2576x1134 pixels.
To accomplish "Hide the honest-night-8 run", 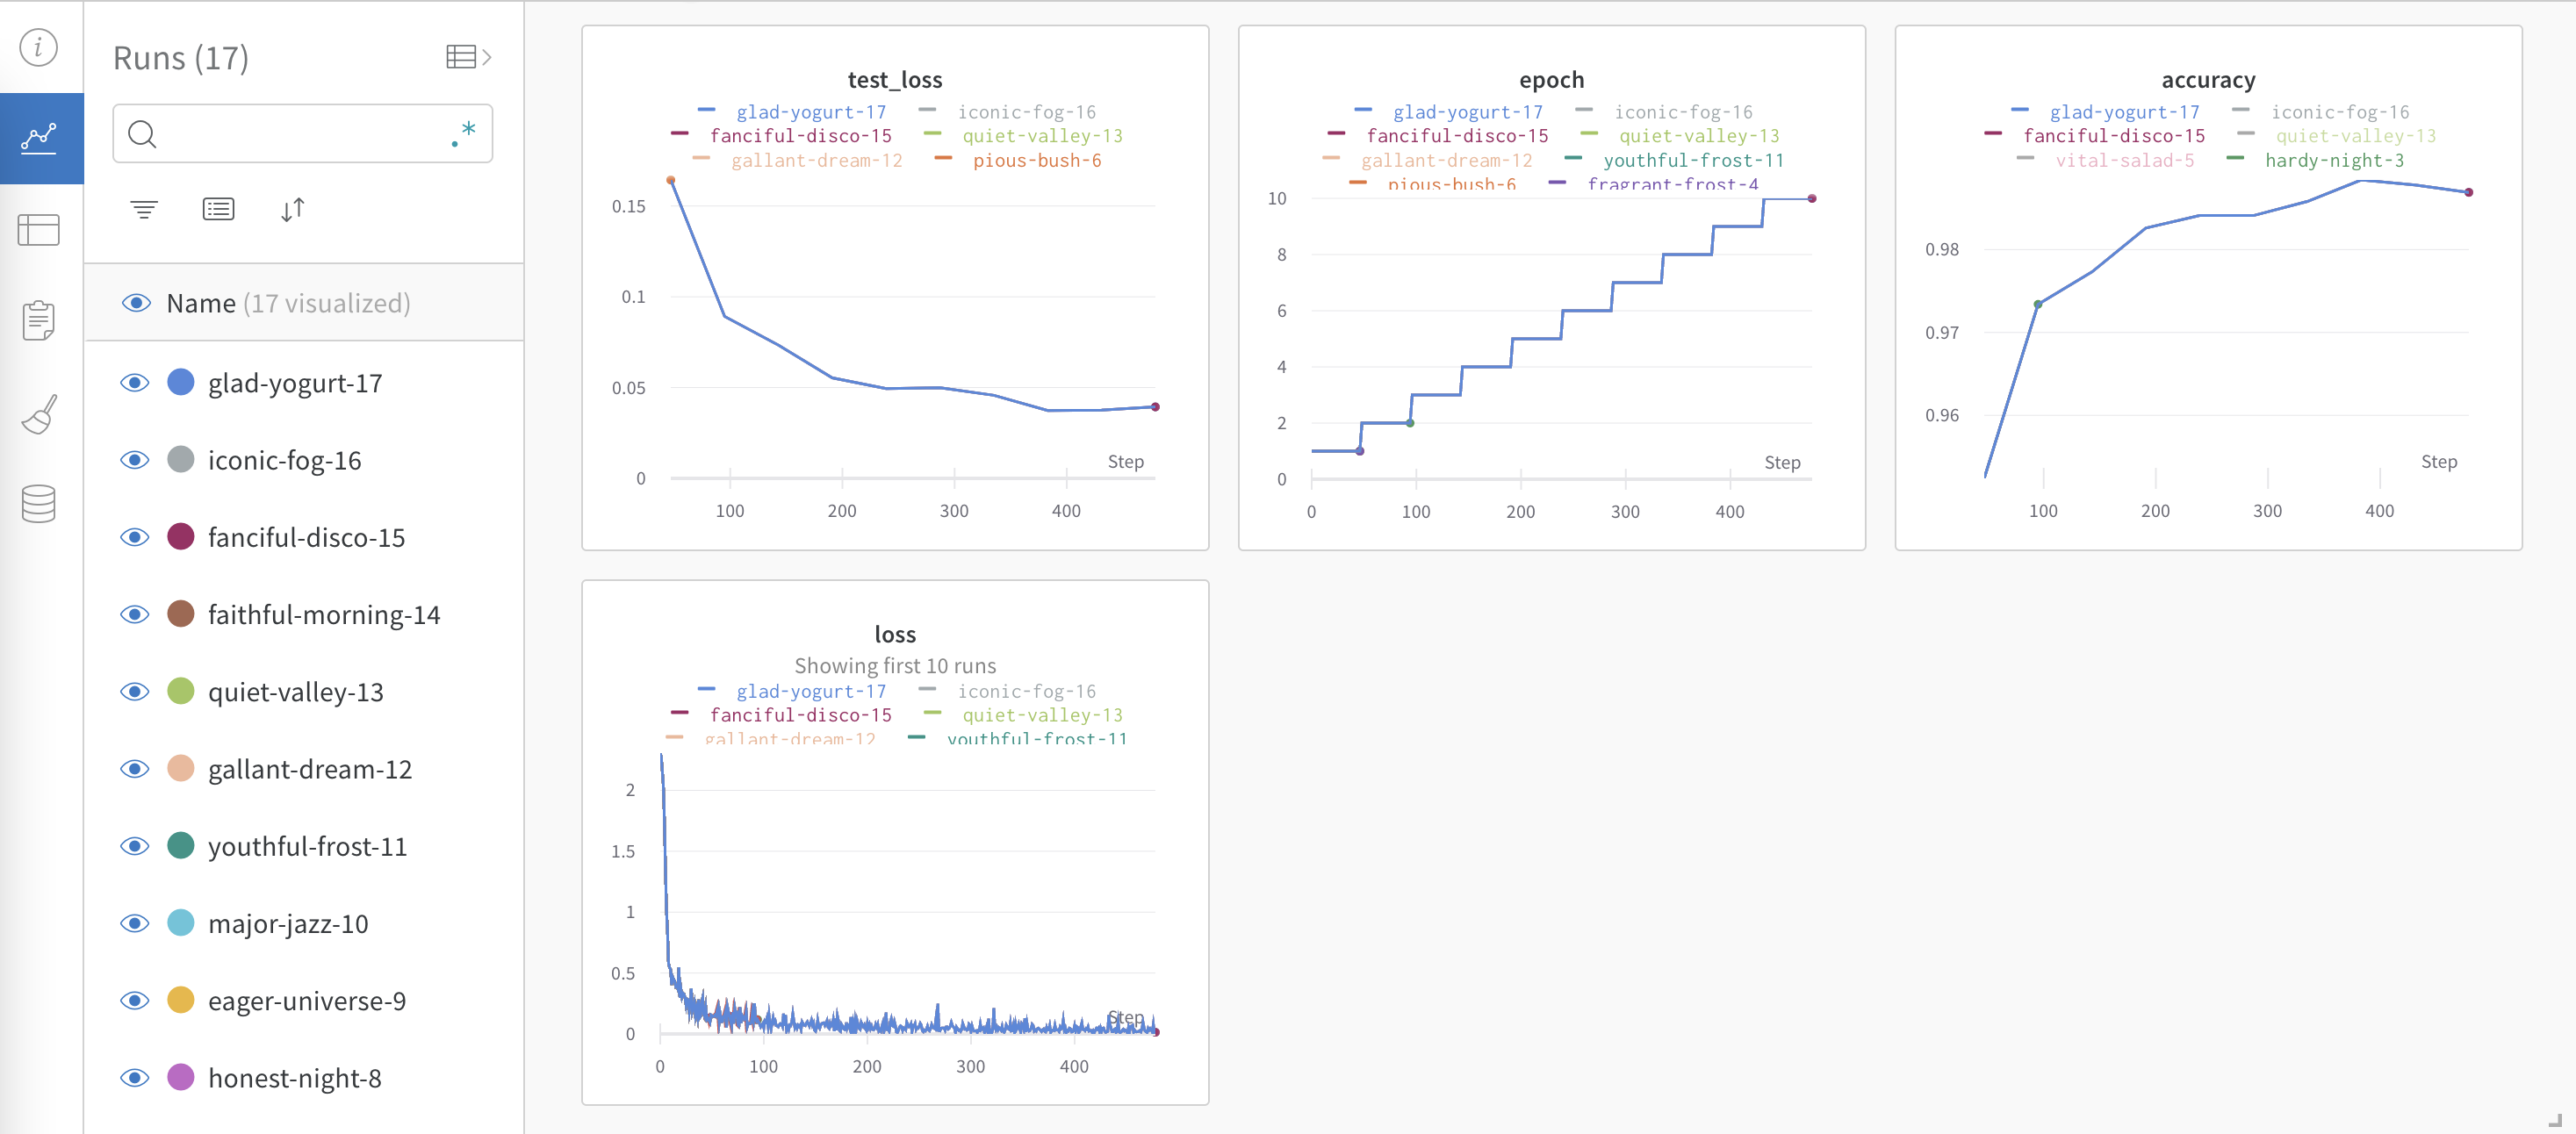I will (x=134, y=1077).
